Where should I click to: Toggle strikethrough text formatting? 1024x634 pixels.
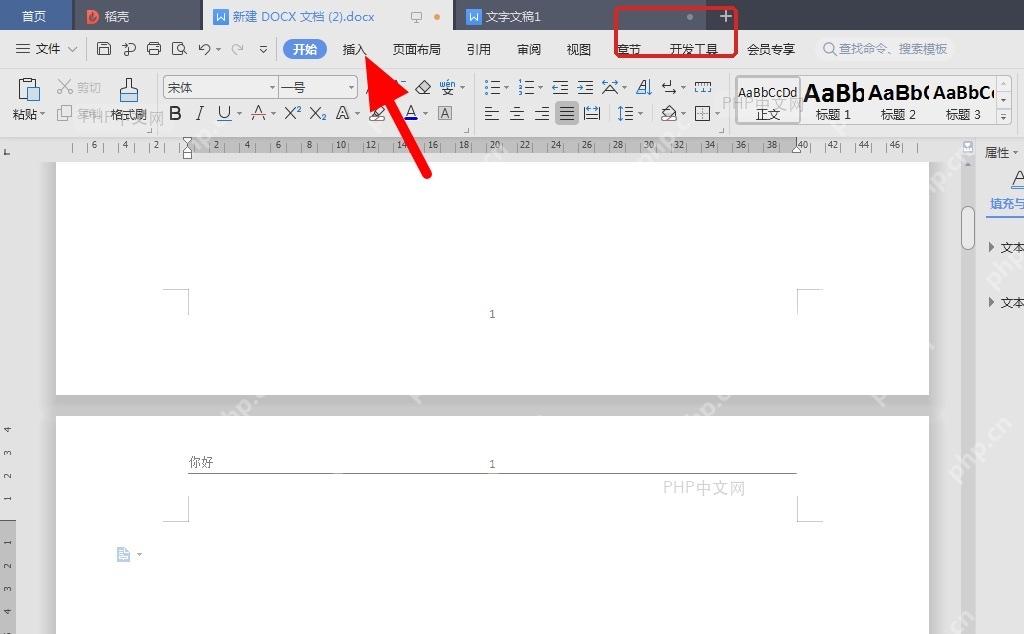coord(258,114)
